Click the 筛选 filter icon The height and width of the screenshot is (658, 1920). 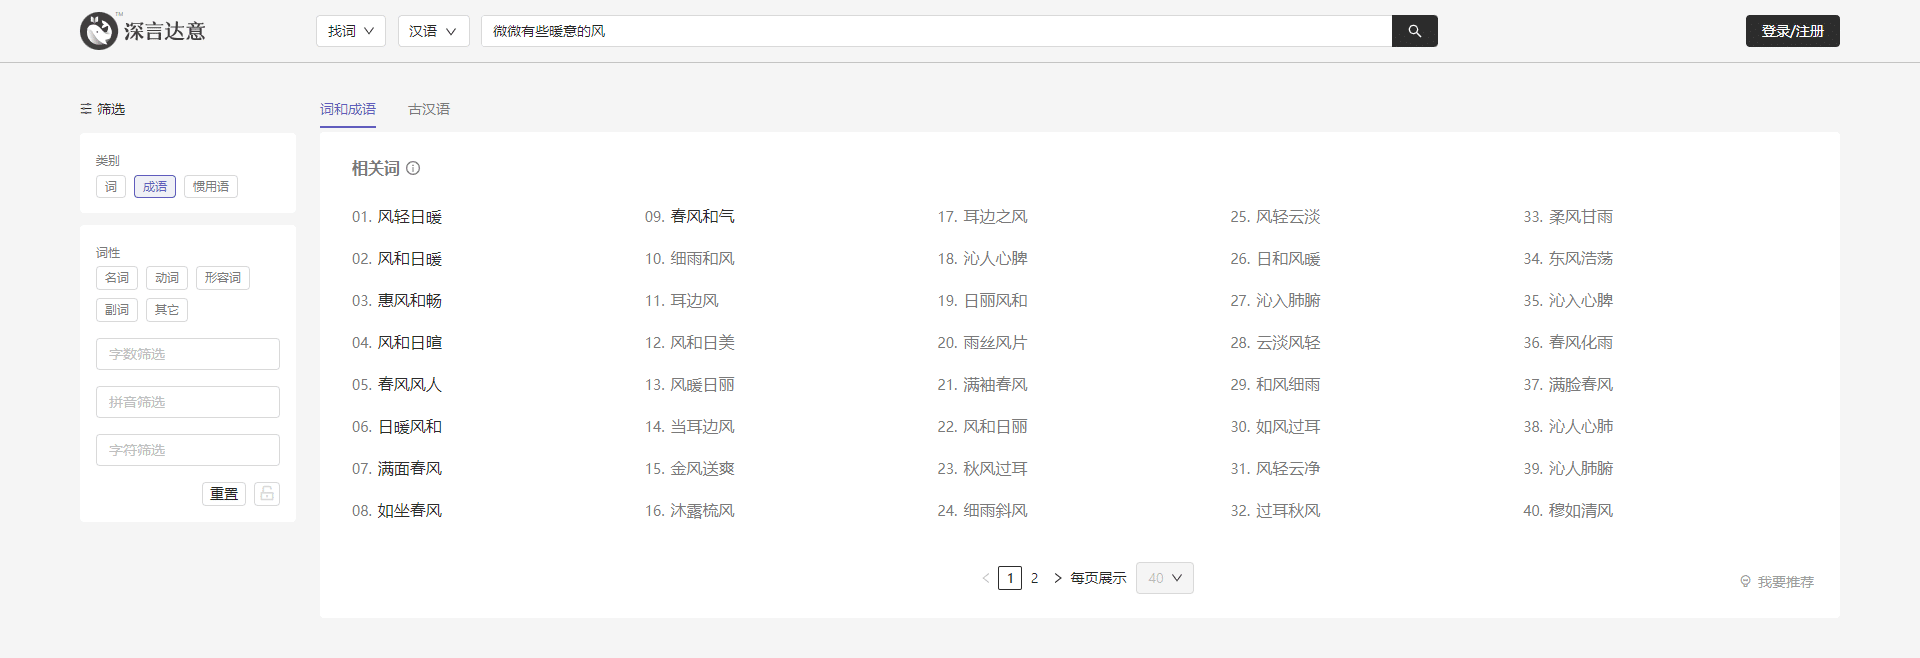click(x=86, y=109)
